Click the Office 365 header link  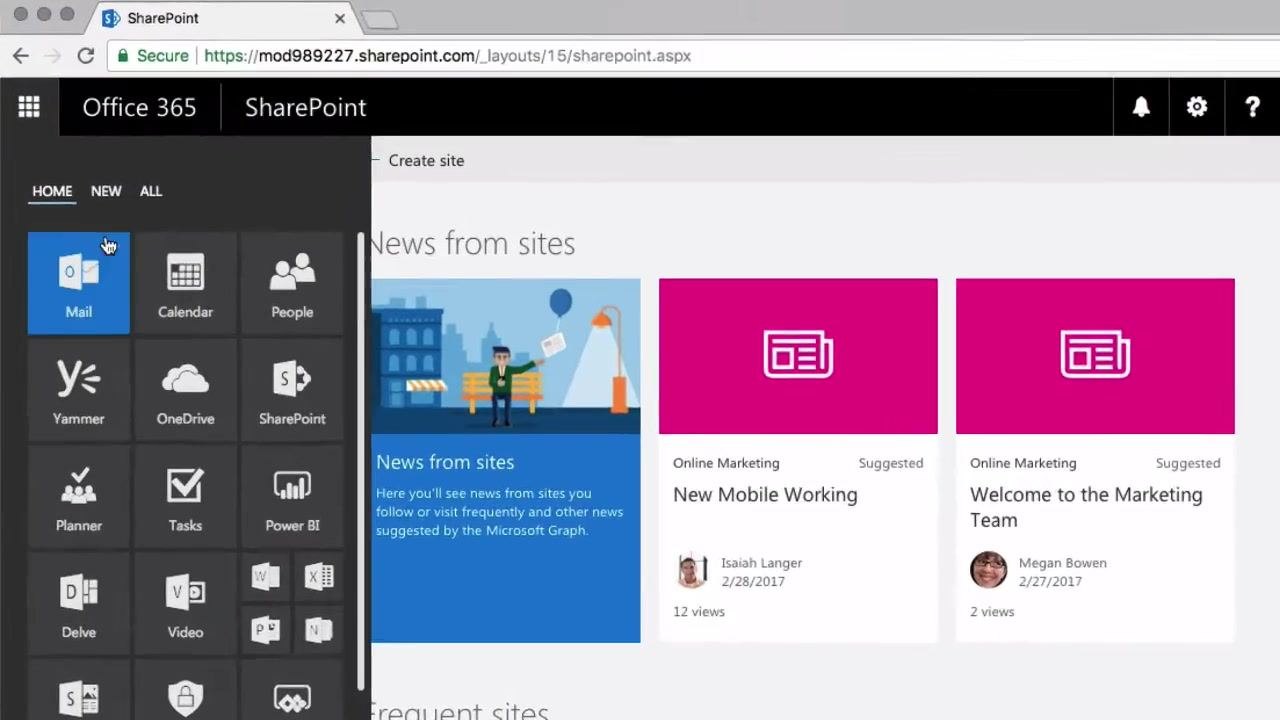(139, 107)
